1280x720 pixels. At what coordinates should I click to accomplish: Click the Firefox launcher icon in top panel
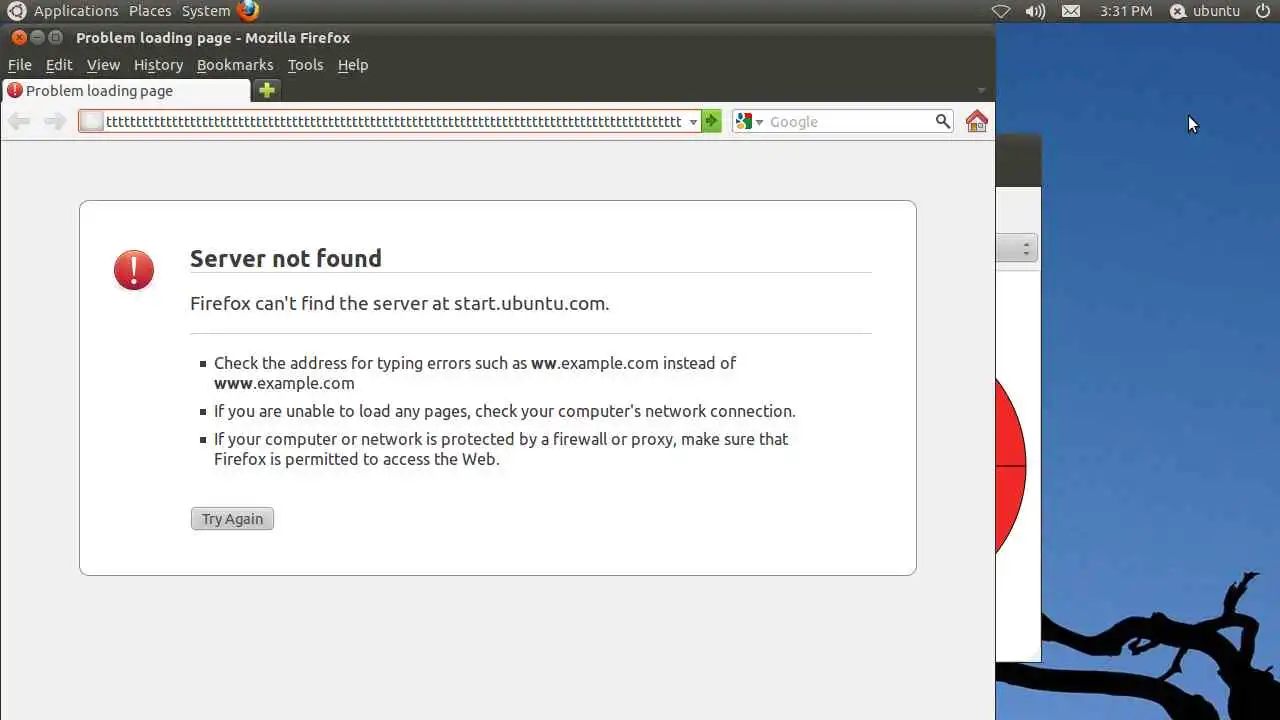pyautogui.click(x=248, y=11)
